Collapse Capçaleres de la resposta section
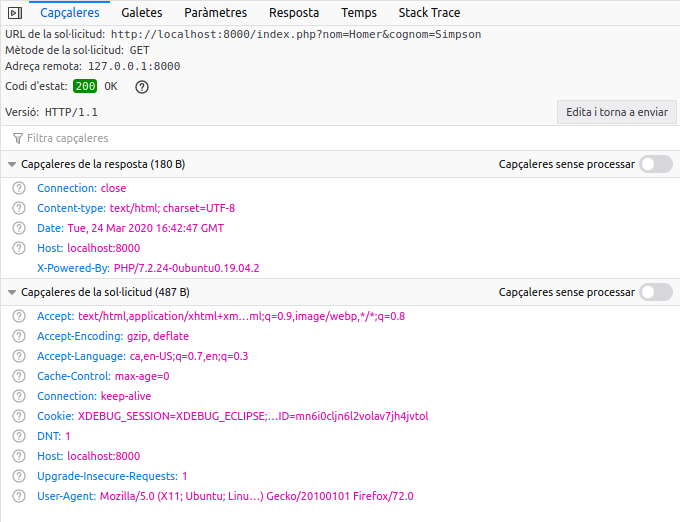 tap(12, 164)
